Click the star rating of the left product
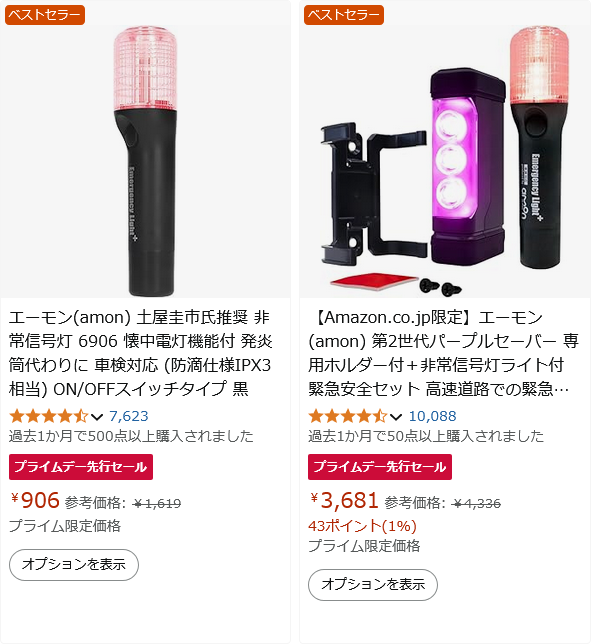The height and width of the screenshot is (644, 592). click(49, 416)
